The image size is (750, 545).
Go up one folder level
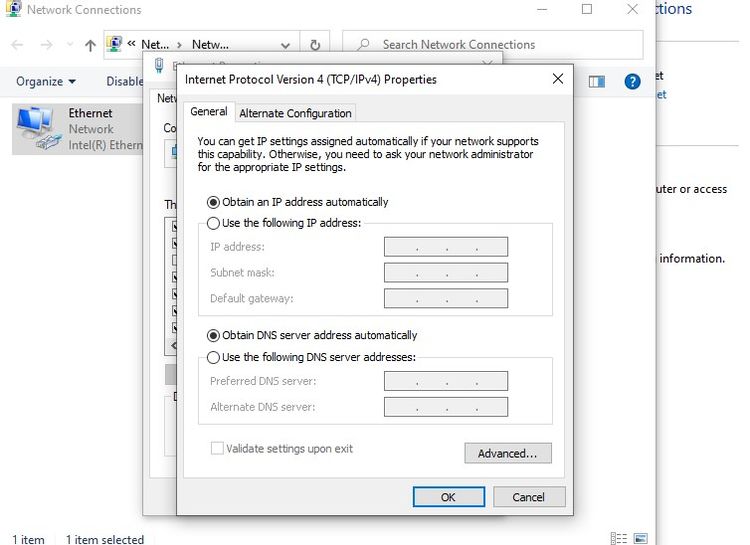tap(90, 45)
